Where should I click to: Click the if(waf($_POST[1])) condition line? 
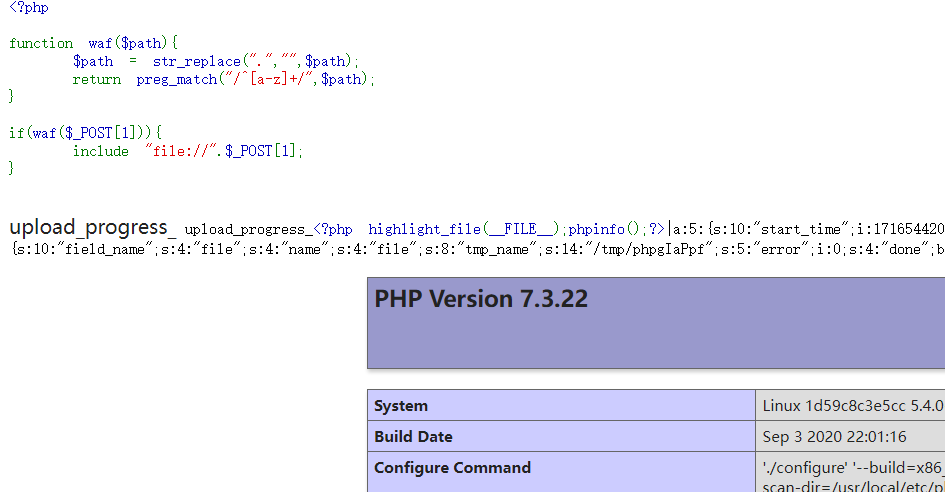pyautogui.click(x=85, y=132)
